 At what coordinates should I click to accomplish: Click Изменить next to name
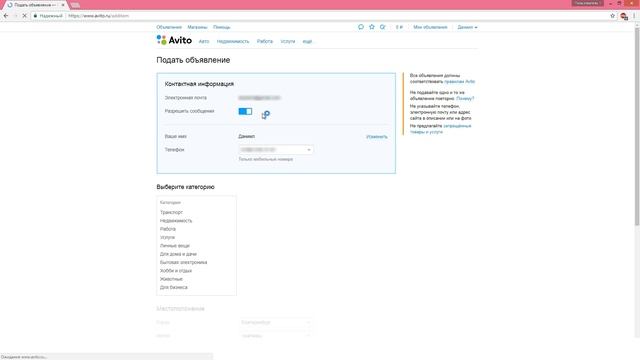click(x=377, y=137)
